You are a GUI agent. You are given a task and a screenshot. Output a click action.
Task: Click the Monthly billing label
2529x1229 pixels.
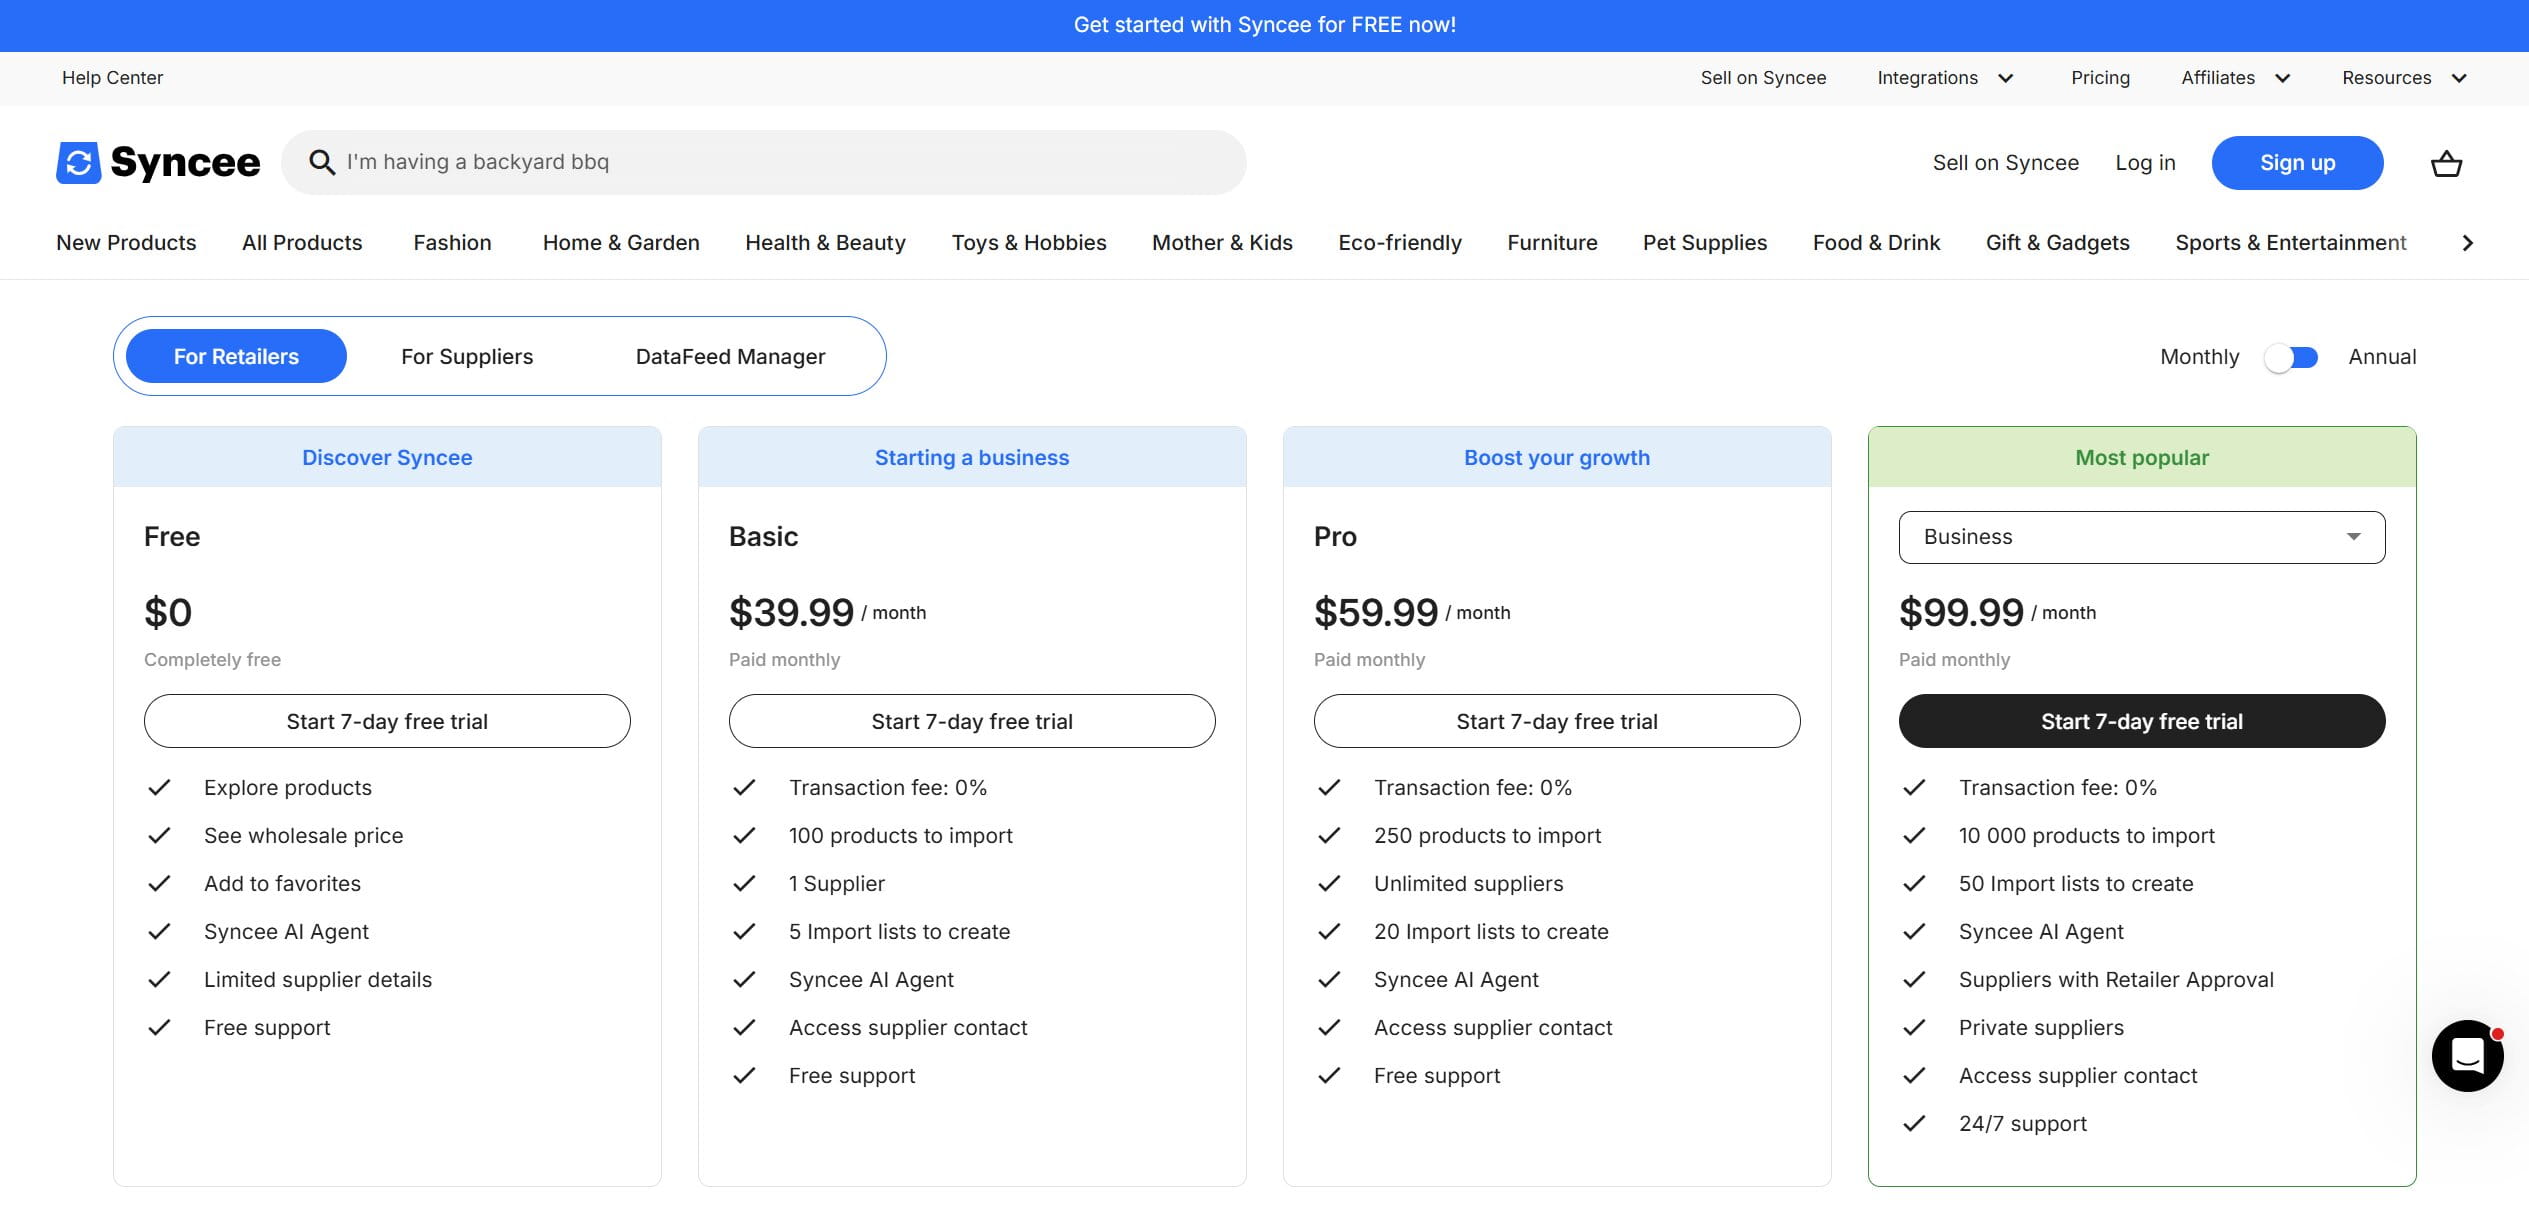click(x=2199, y=357)
